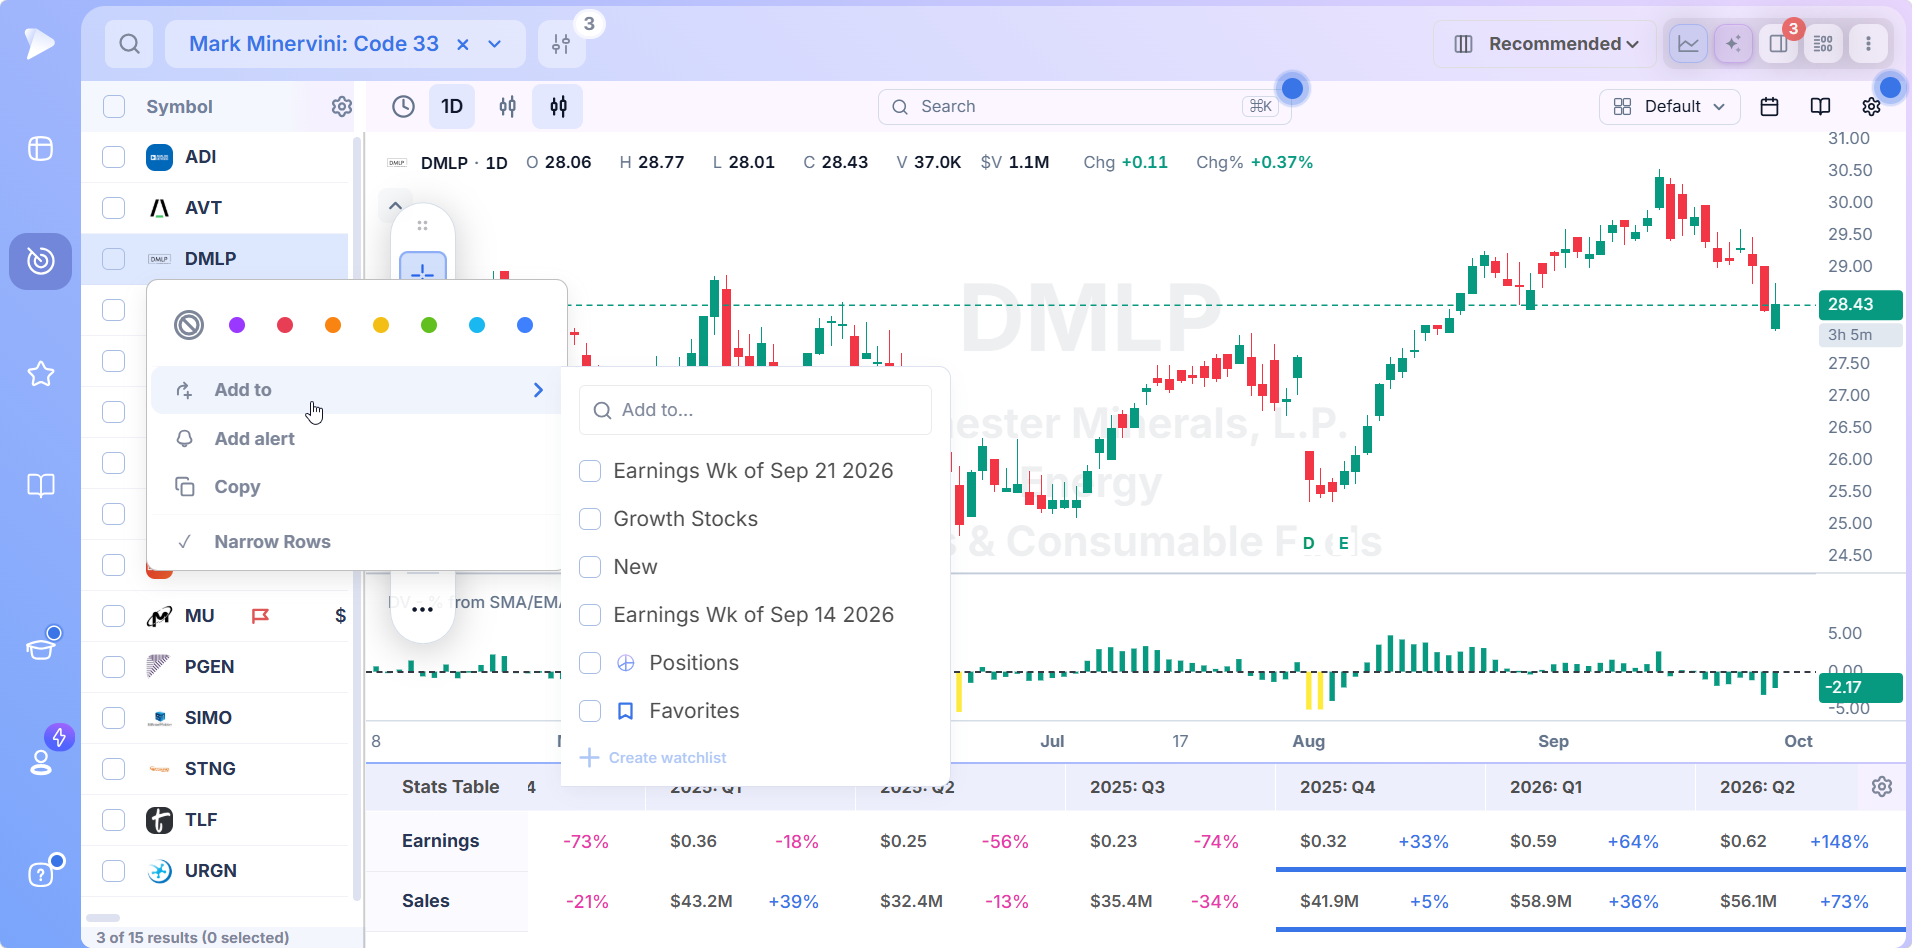The image size is (1912, 948).
Task: Check the New watchlist checkbox
Action: pos(590,567)
